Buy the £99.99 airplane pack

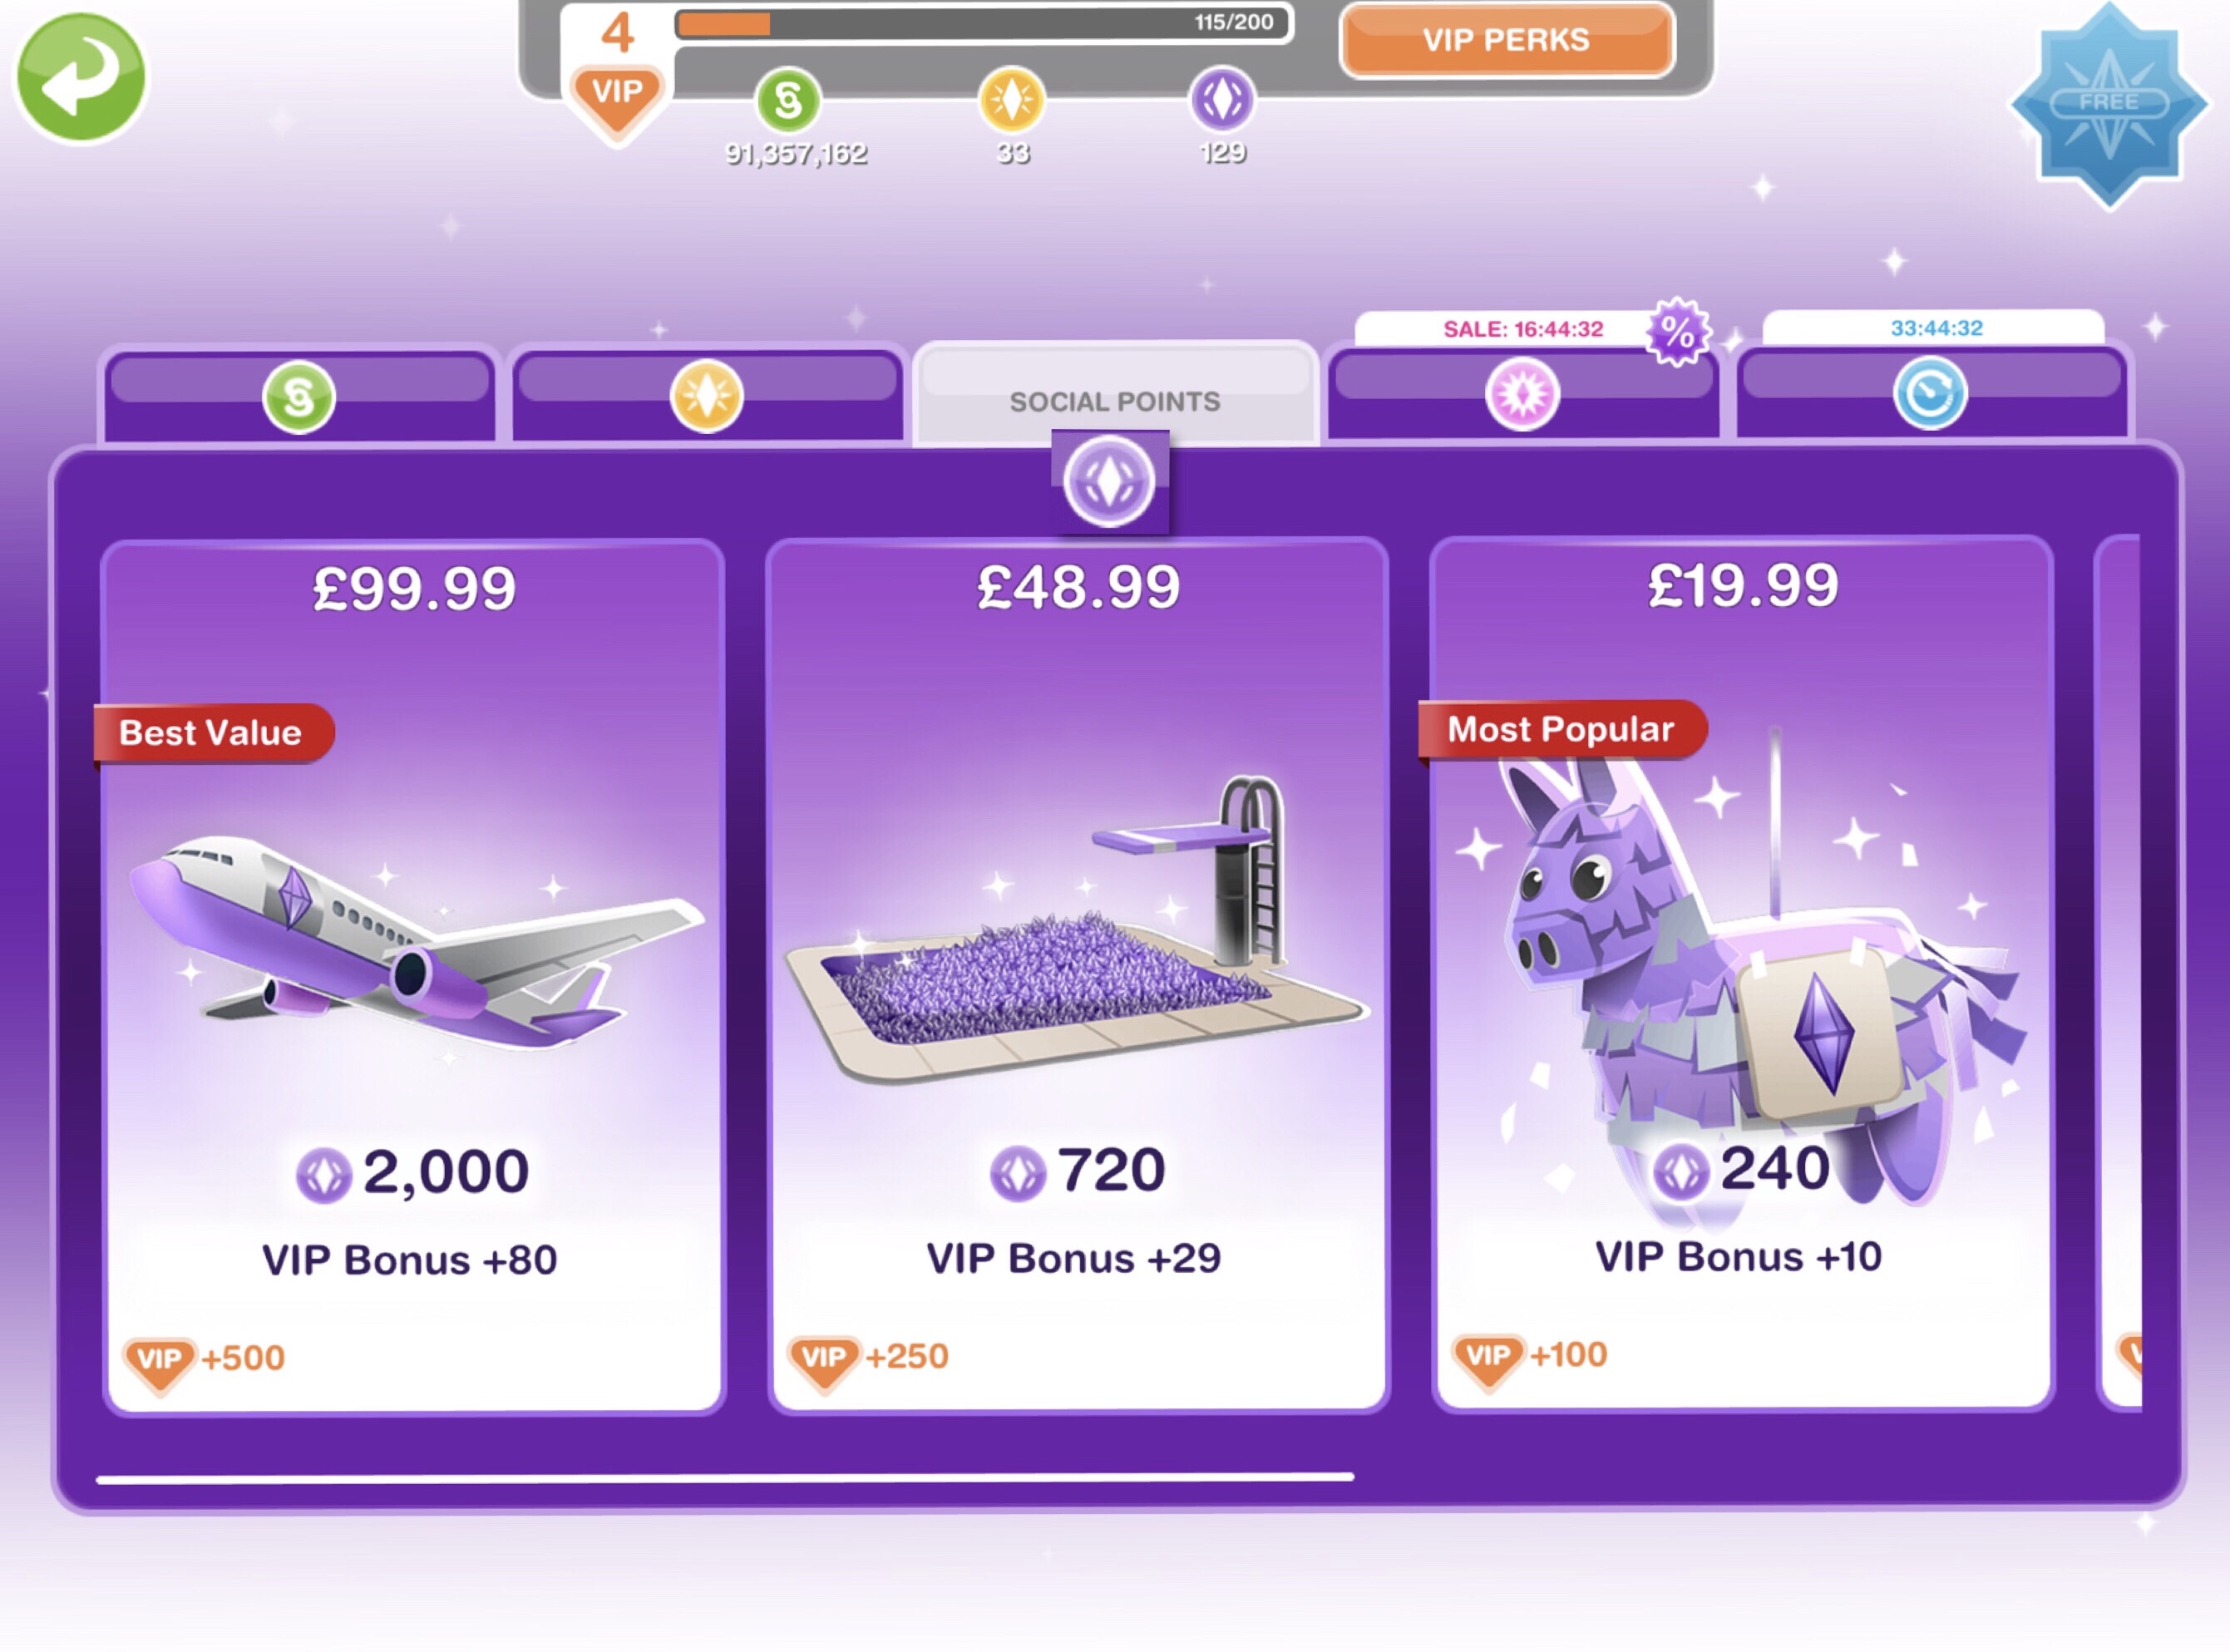click(x=413, y=975)
